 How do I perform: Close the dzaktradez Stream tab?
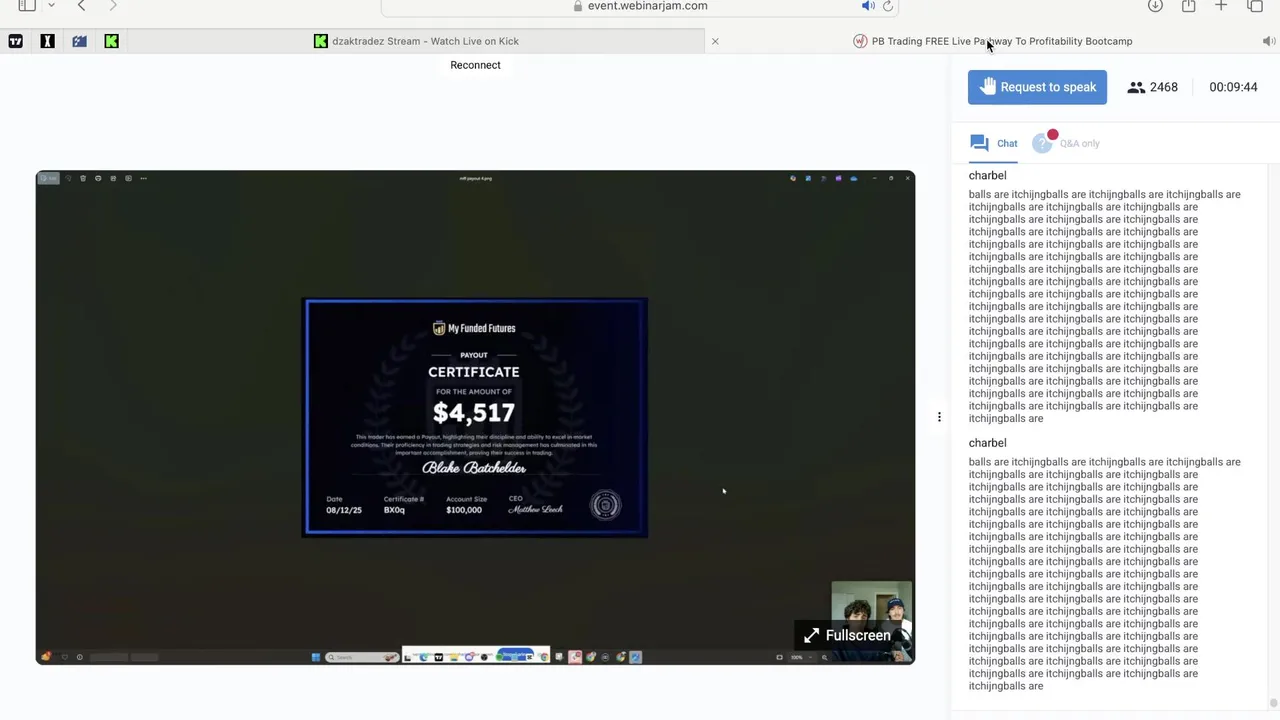coord(715,41)
